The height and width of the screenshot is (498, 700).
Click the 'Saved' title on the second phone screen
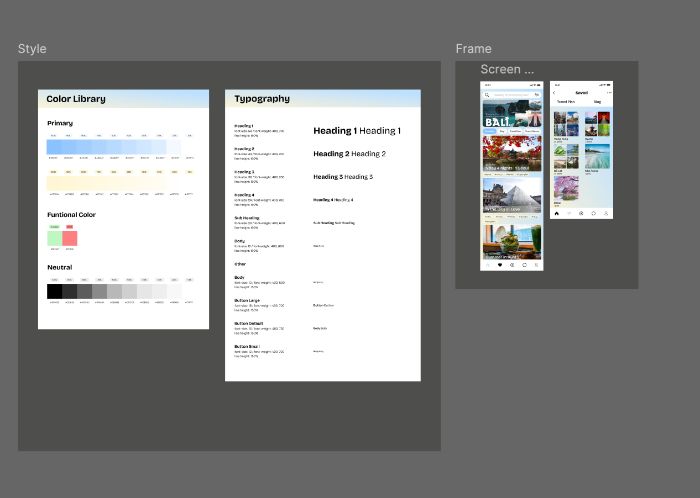click(581, 93)
